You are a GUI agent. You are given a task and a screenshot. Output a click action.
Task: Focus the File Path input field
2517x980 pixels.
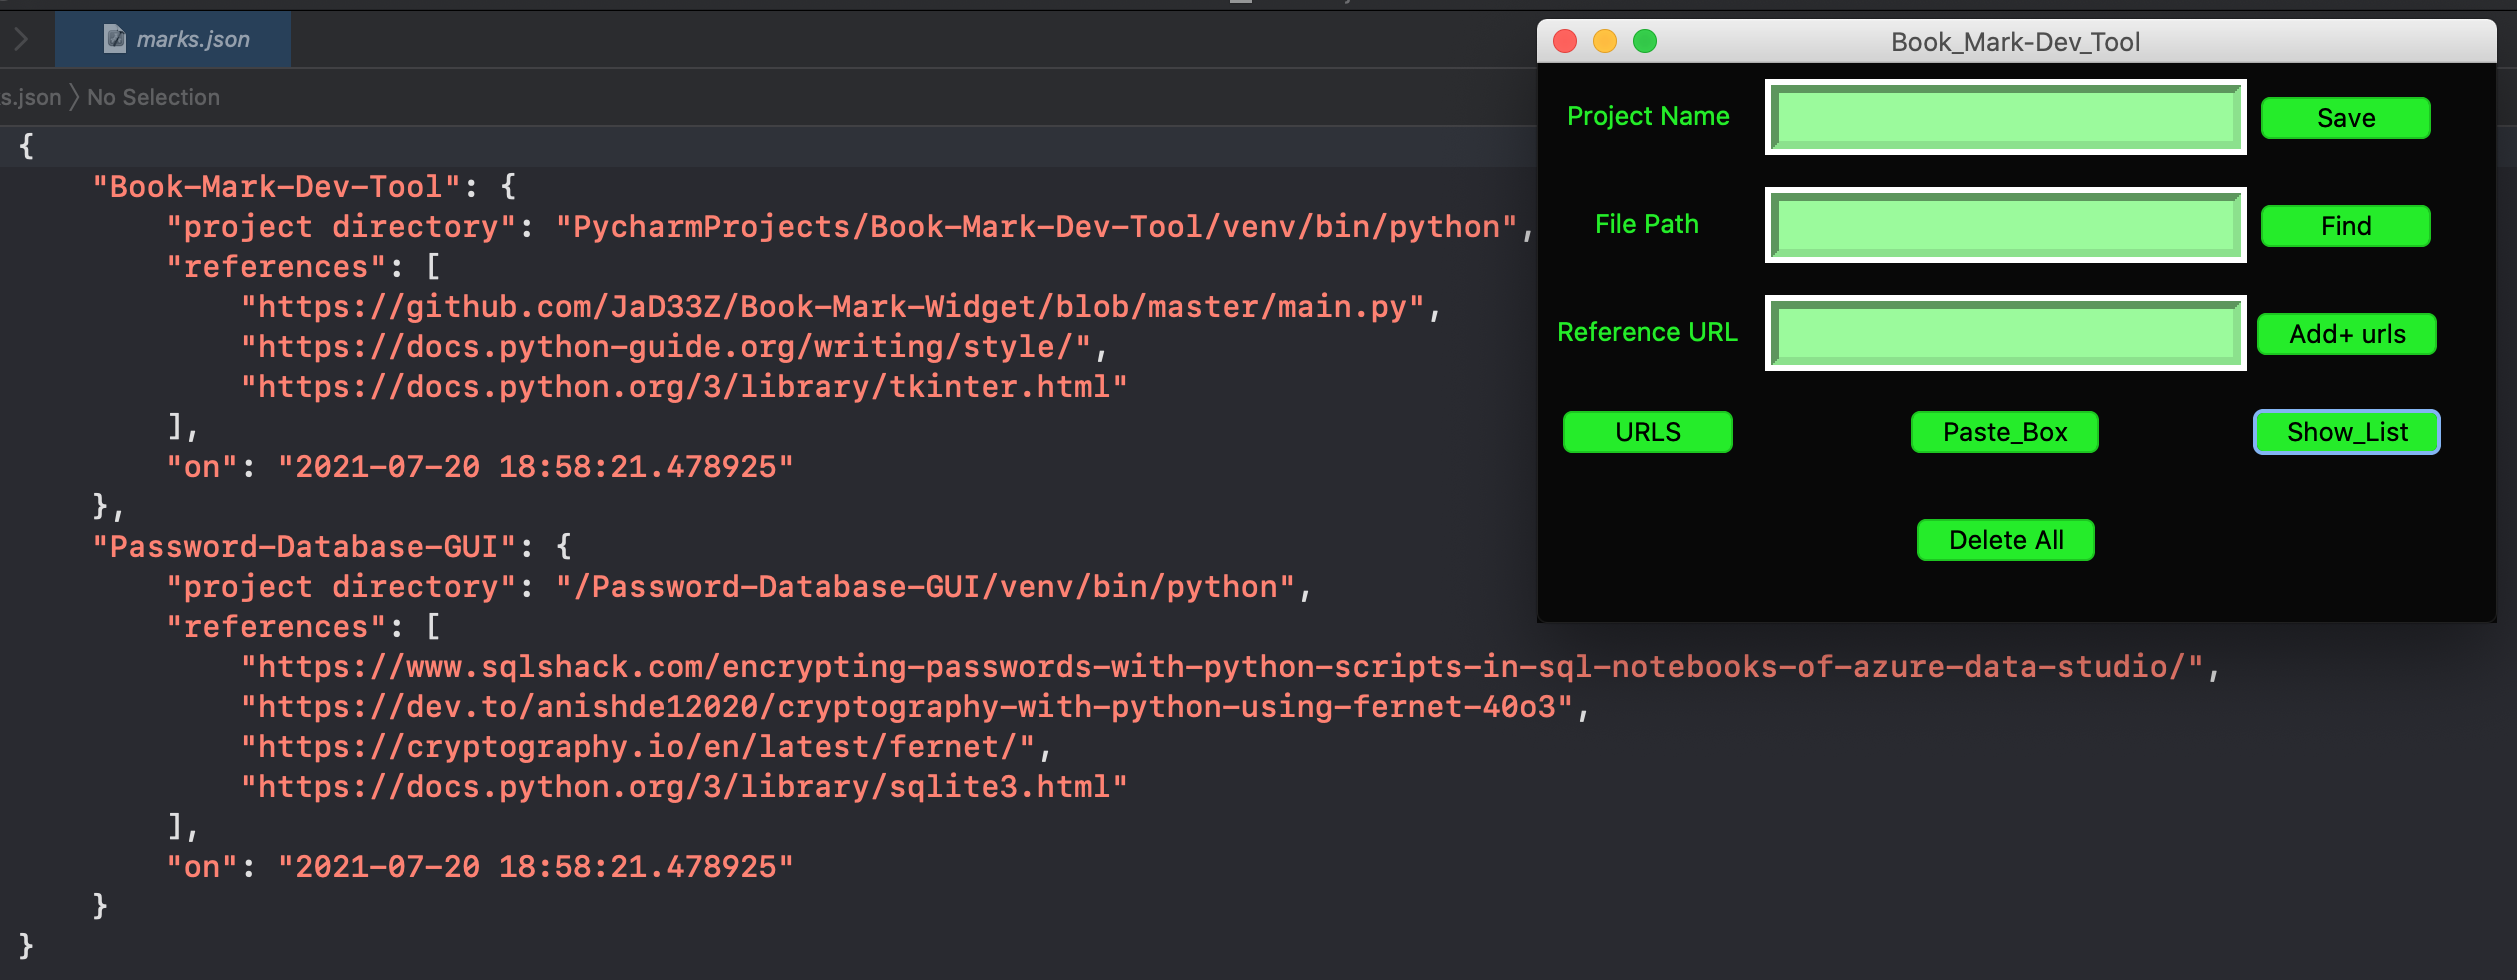coord(2005,225)
